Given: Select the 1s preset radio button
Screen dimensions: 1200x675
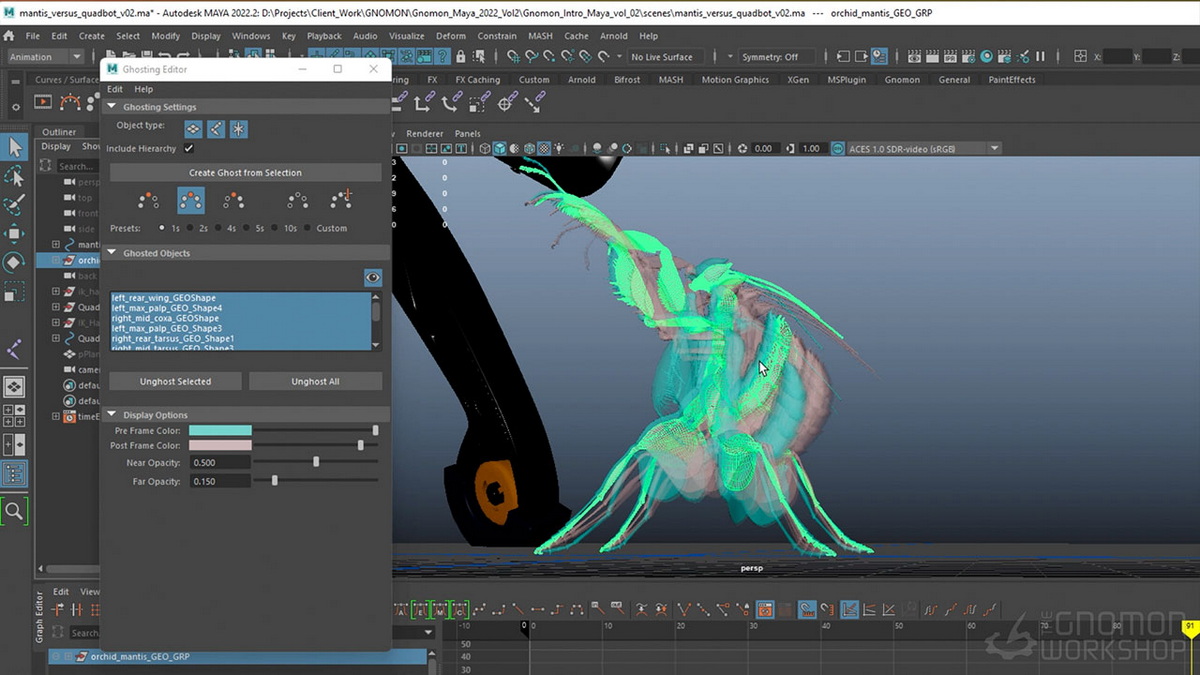Looking at the screenshot, I should click(162, 228).
